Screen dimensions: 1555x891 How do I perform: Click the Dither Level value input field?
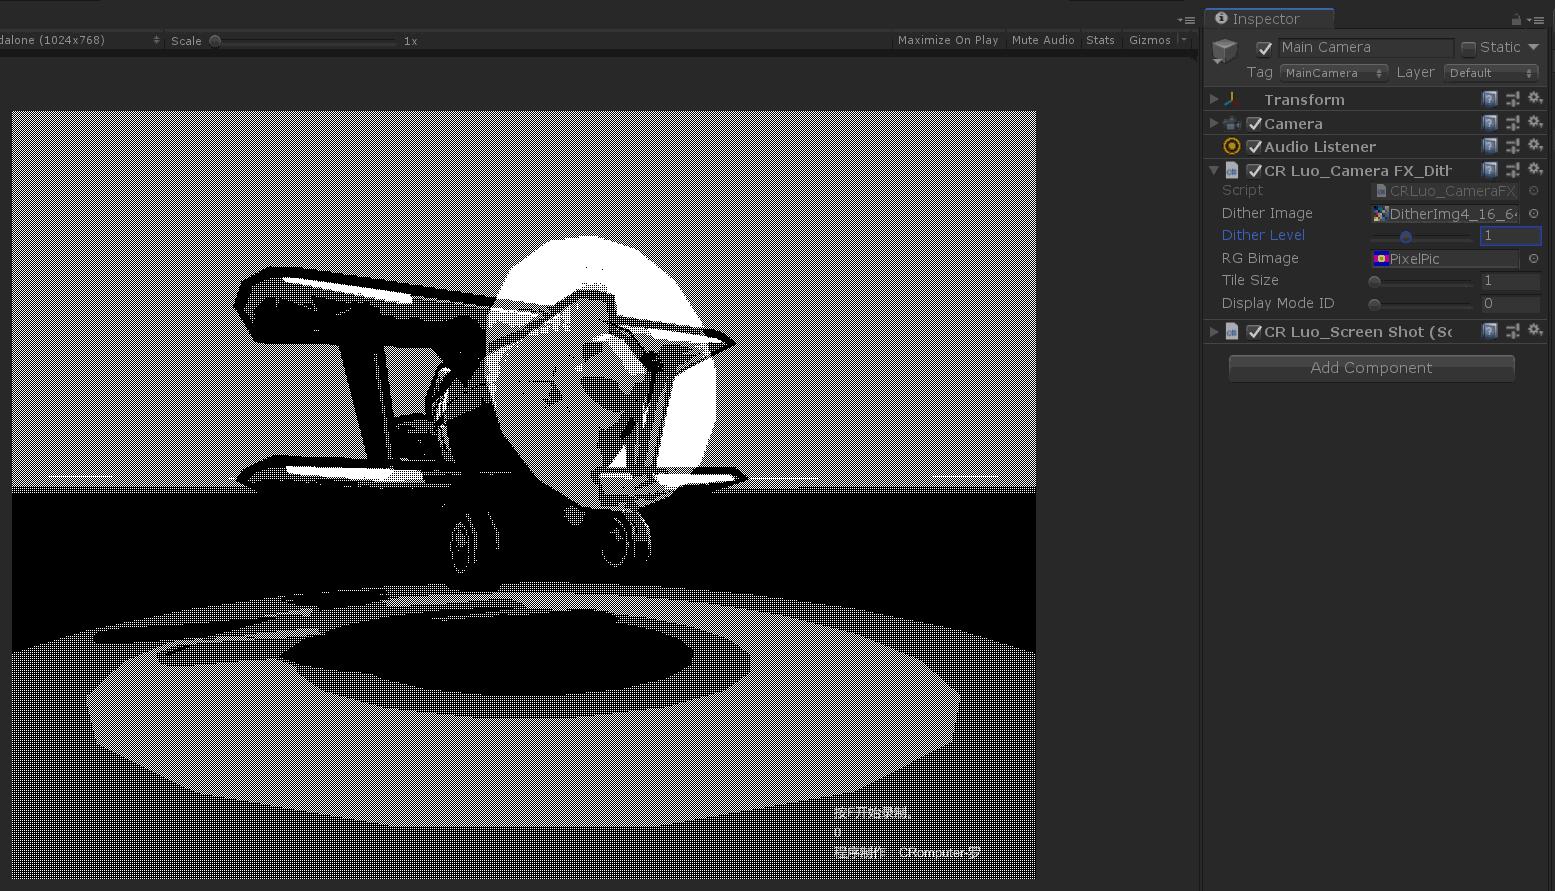(1510, 235)
